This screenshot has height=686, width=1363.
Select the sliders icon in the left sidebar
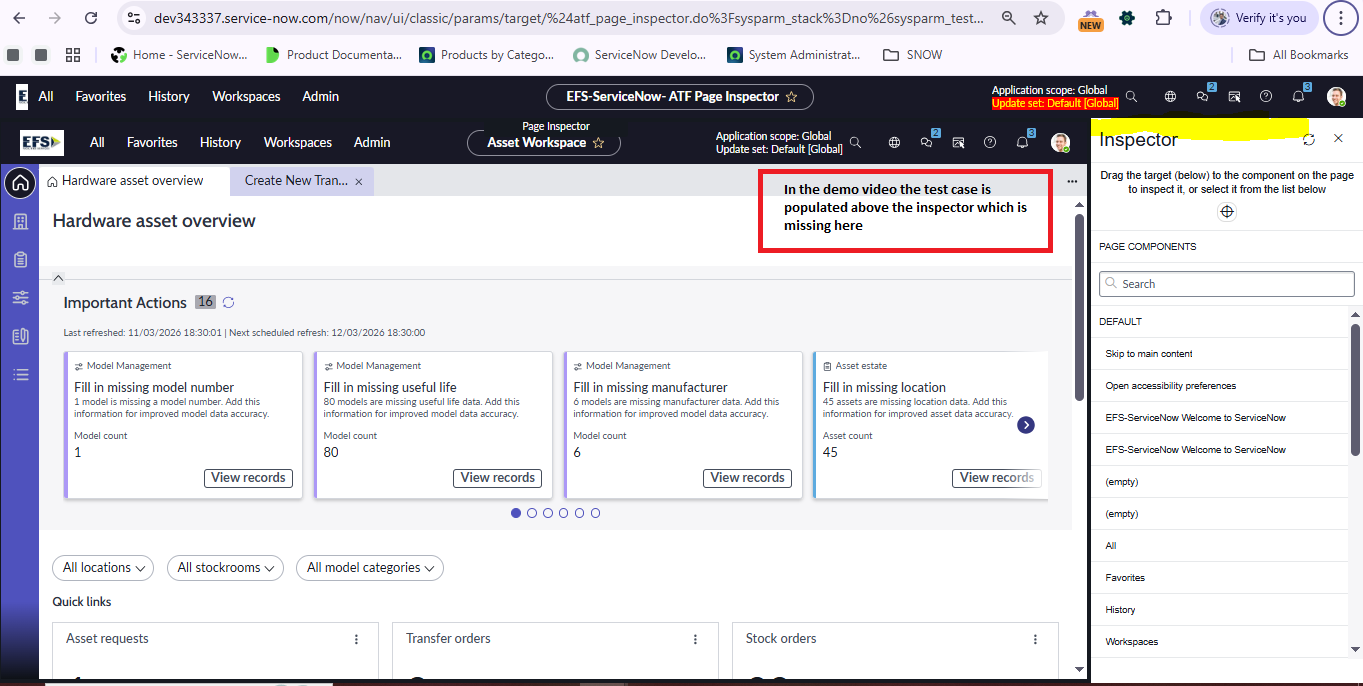(x=20, y=298)
